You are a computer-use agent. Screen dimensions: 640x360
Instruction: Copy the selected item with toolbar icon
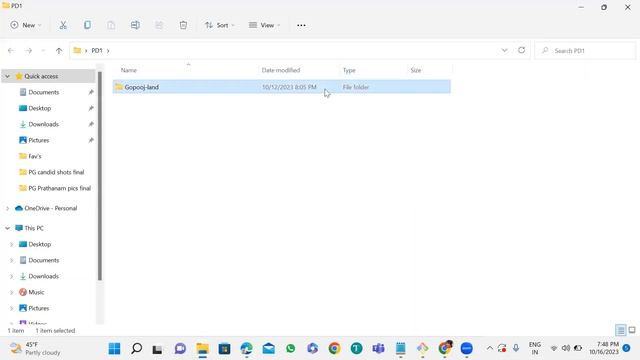(87, 25)
